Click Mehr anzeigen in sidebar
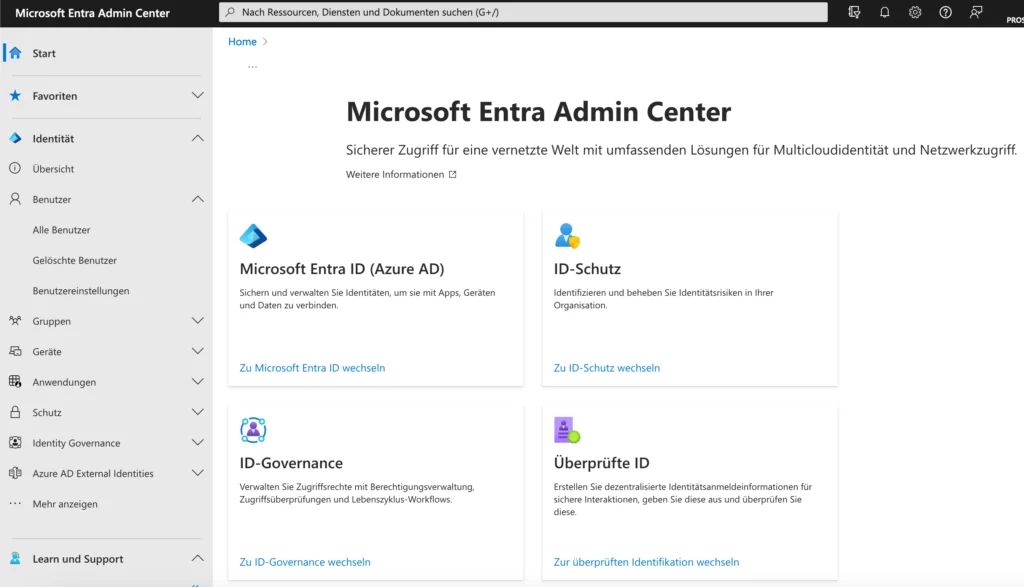1024x587 pixels. 65,504
